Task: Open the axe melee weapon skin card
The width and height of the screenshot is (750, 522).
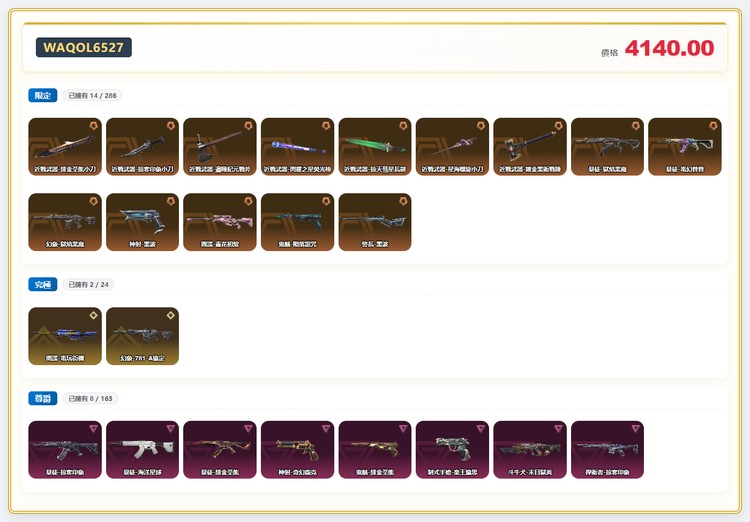Action: [220, 146]
